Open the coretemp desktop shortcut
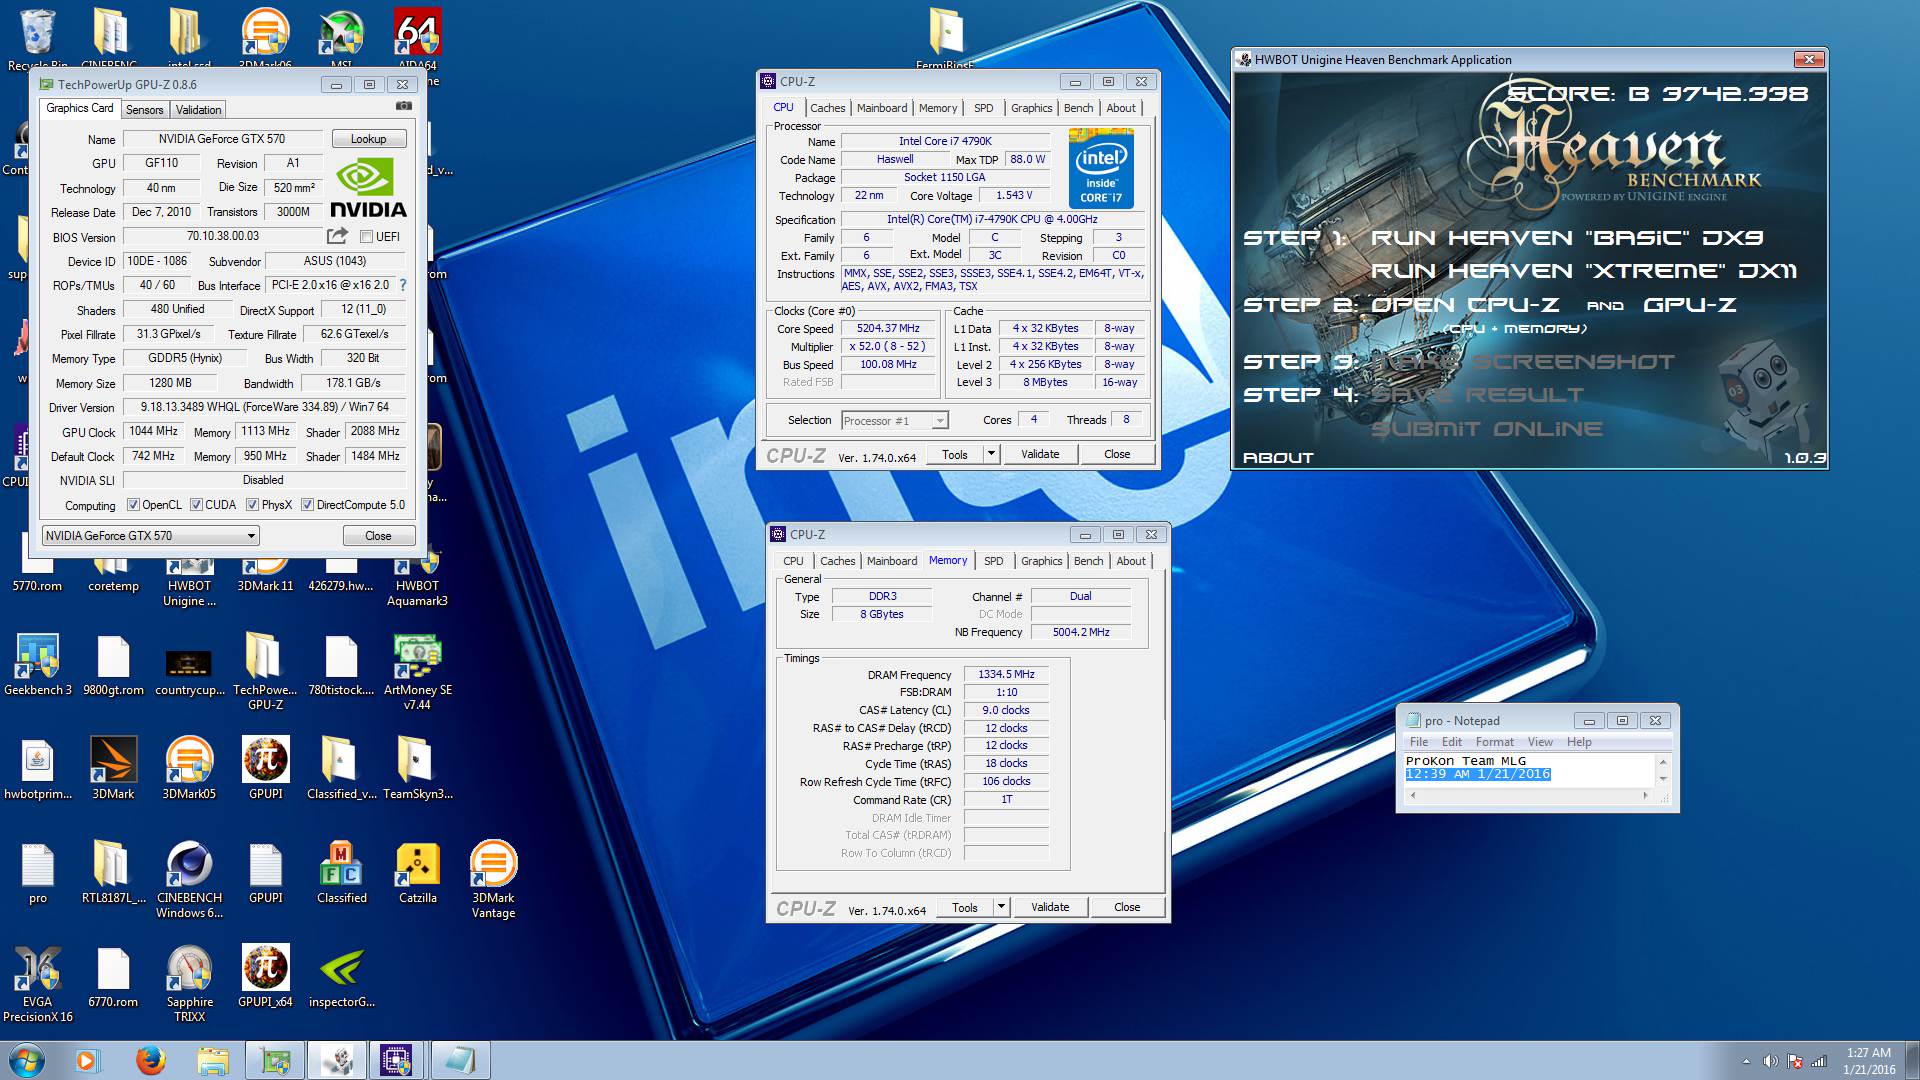Screen dimensions: 1920x1080 113,572
